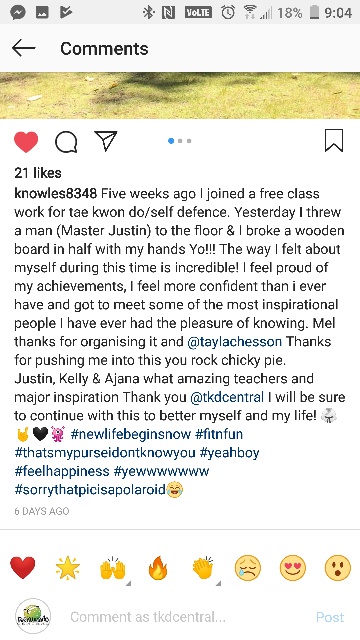Open #newlifebeginsnow hashtag
Image resolution: width=360 pixels, height=640 pixels.
point(131,434)
